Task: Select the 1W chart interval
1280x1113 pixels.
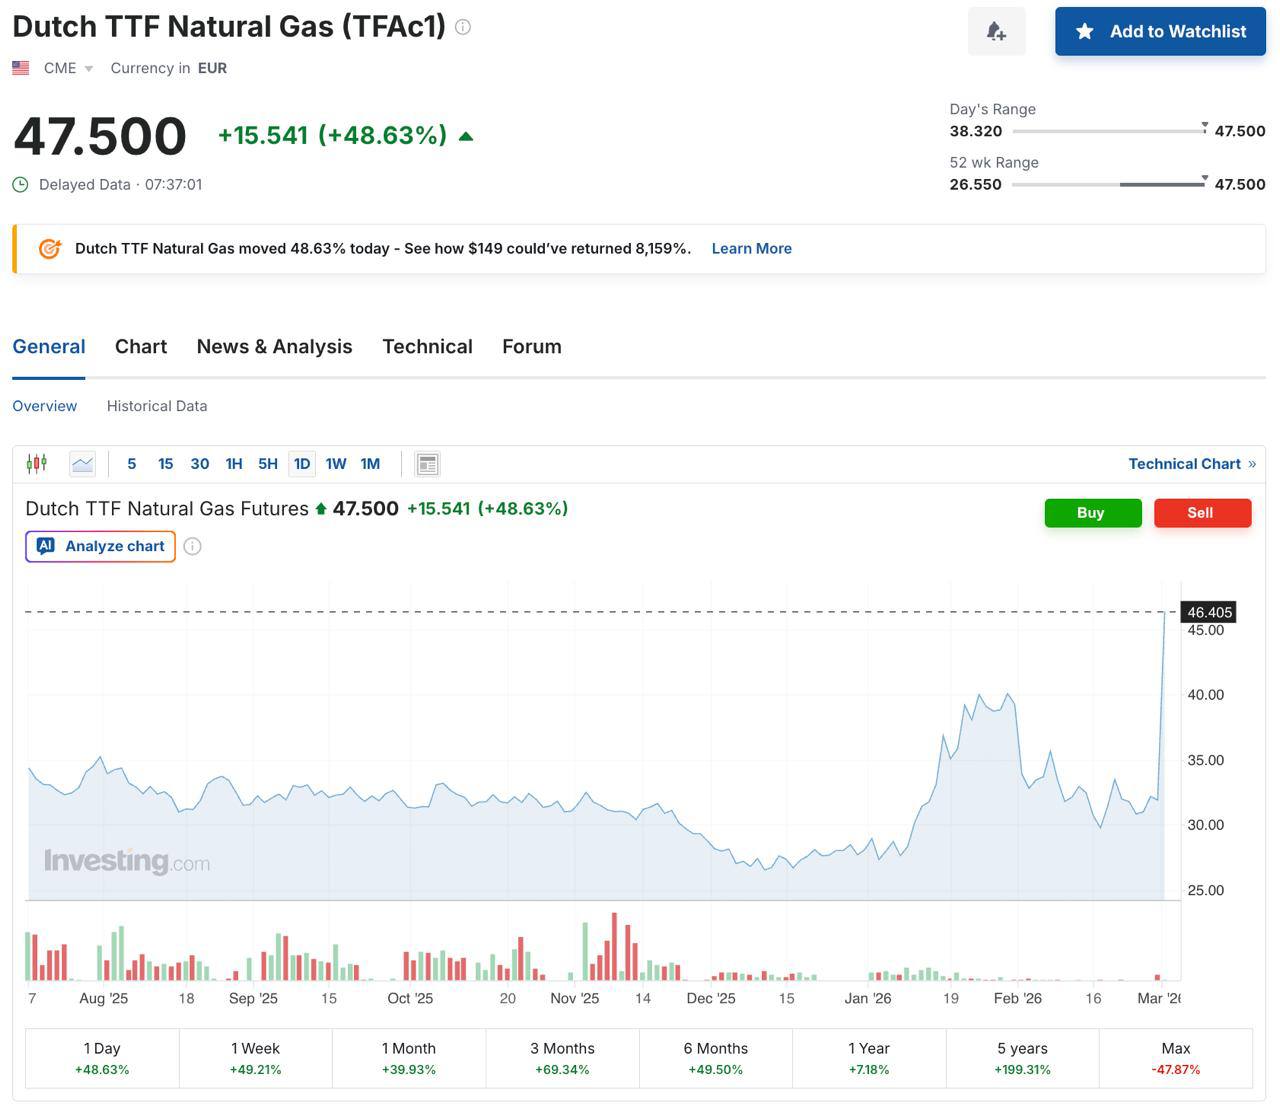Action: point(335,464)
